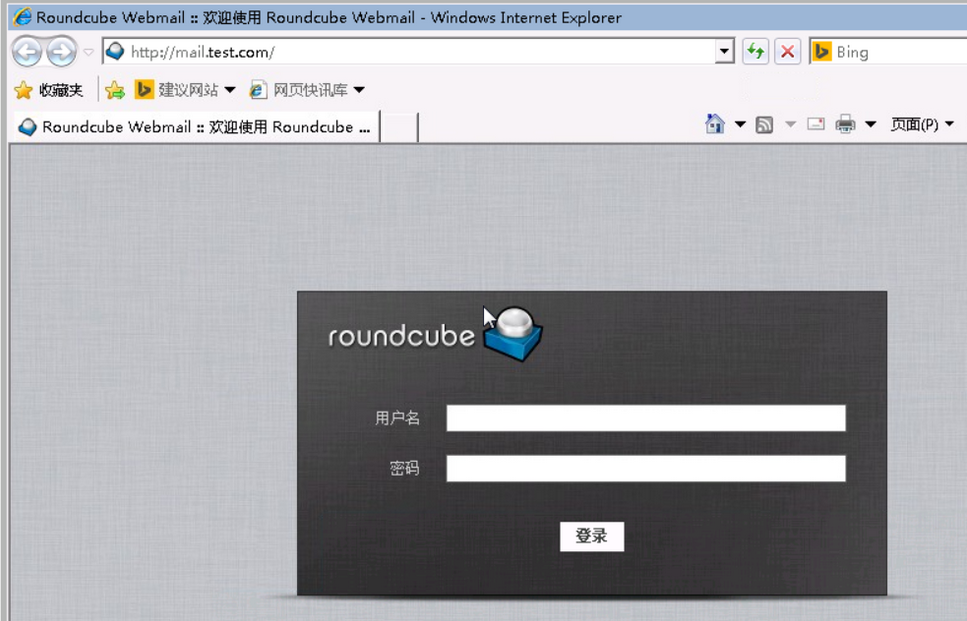The height and width of the screenshot is (621, 967).
Task: Click the Home page icon in the command bar
Action: [x=715, y=124]
